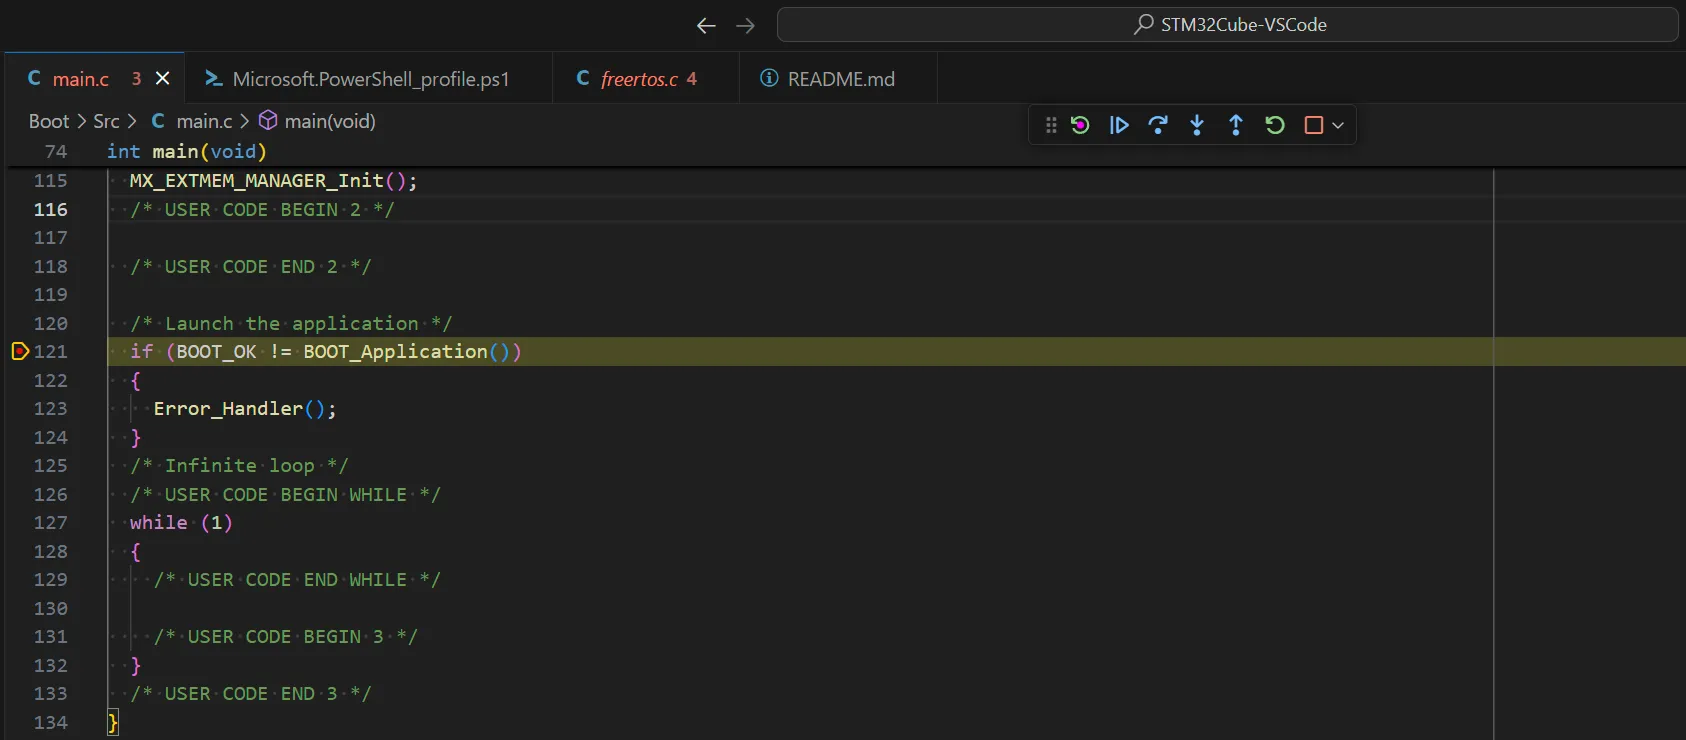
Task: Open the README.md tab
Action: (840, 79)
